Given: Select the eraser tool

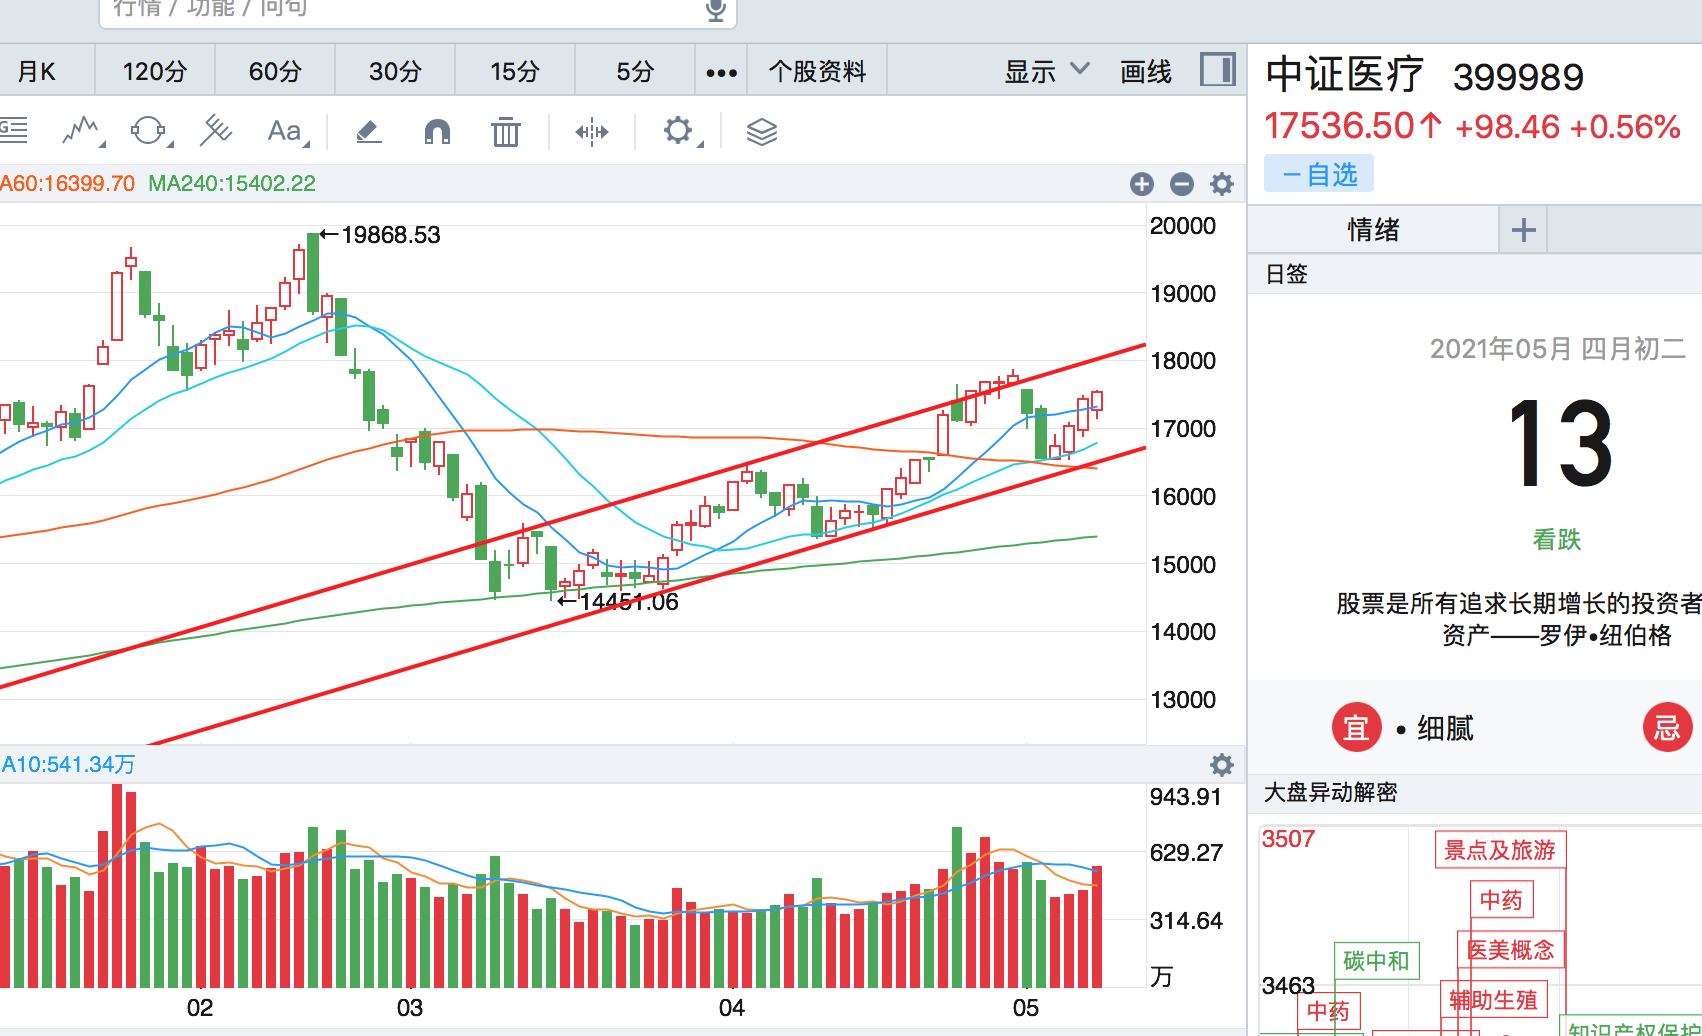Looking at the screenshot, I should (369, 131).
